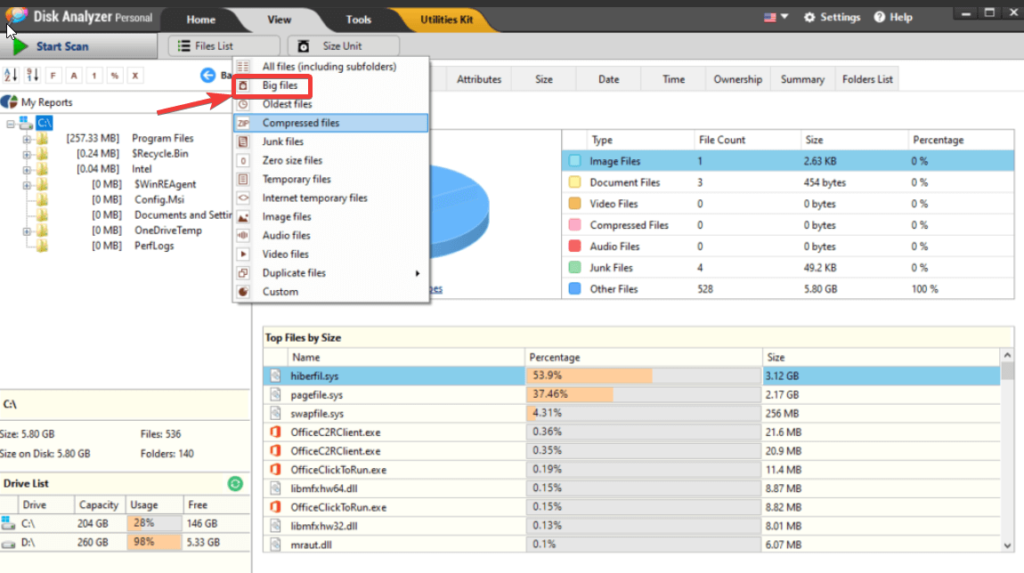Image resolution: width=1024 pixels, height=573 pixels.
Task: Click the Top Files scrollbar up arrow
Action: point(1007,355)
